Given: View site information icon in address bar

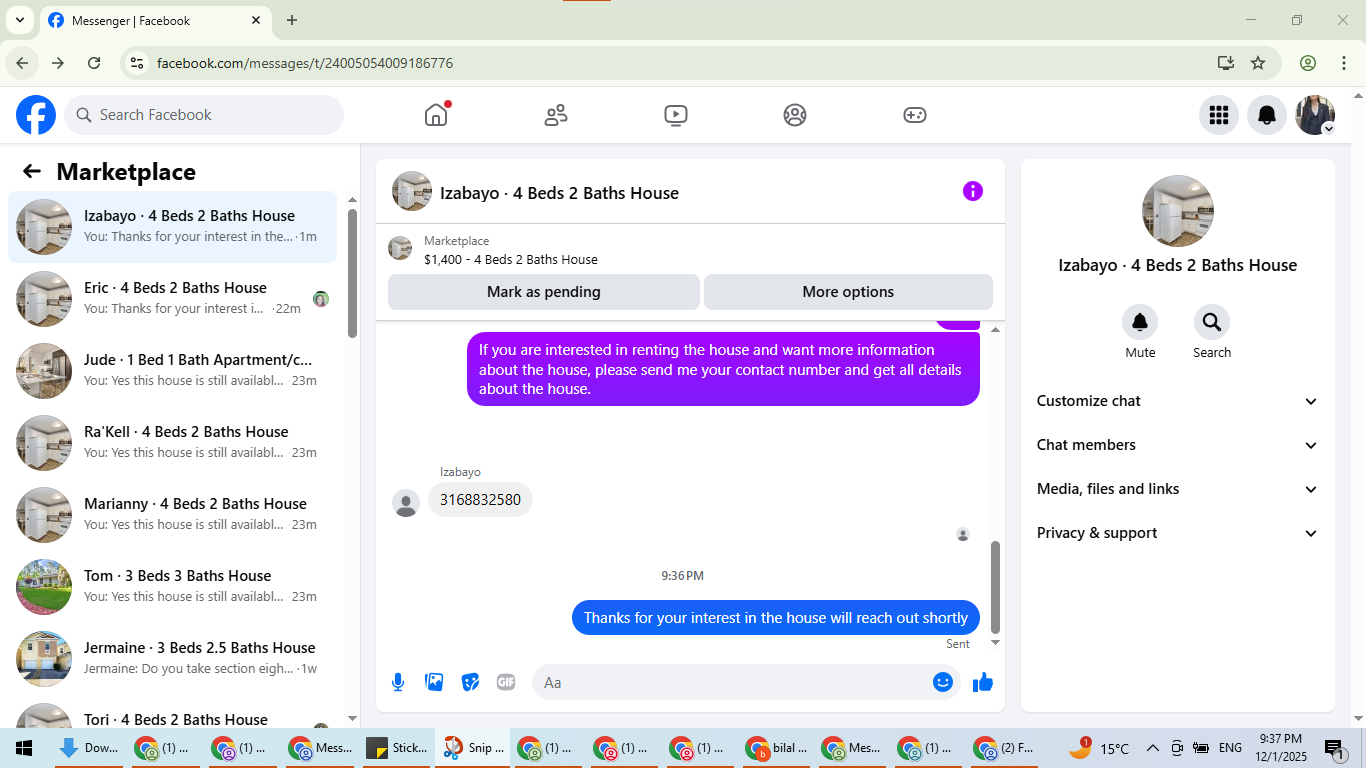Looking at the screenshot, I should [x=137, y=63].
